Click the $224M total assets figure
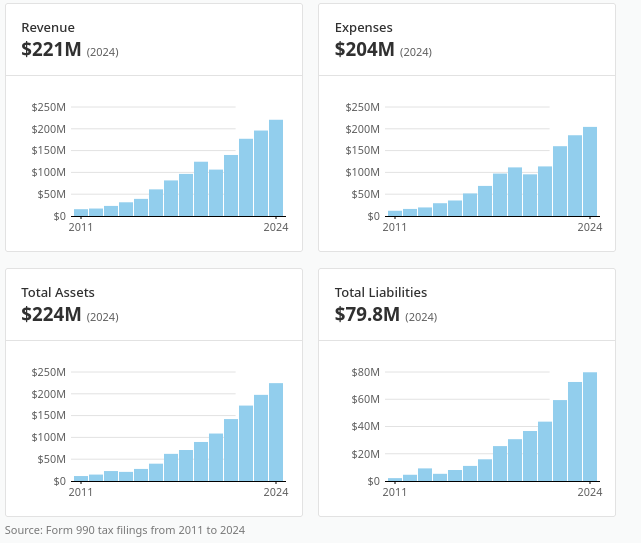 [x=51, y=314]
